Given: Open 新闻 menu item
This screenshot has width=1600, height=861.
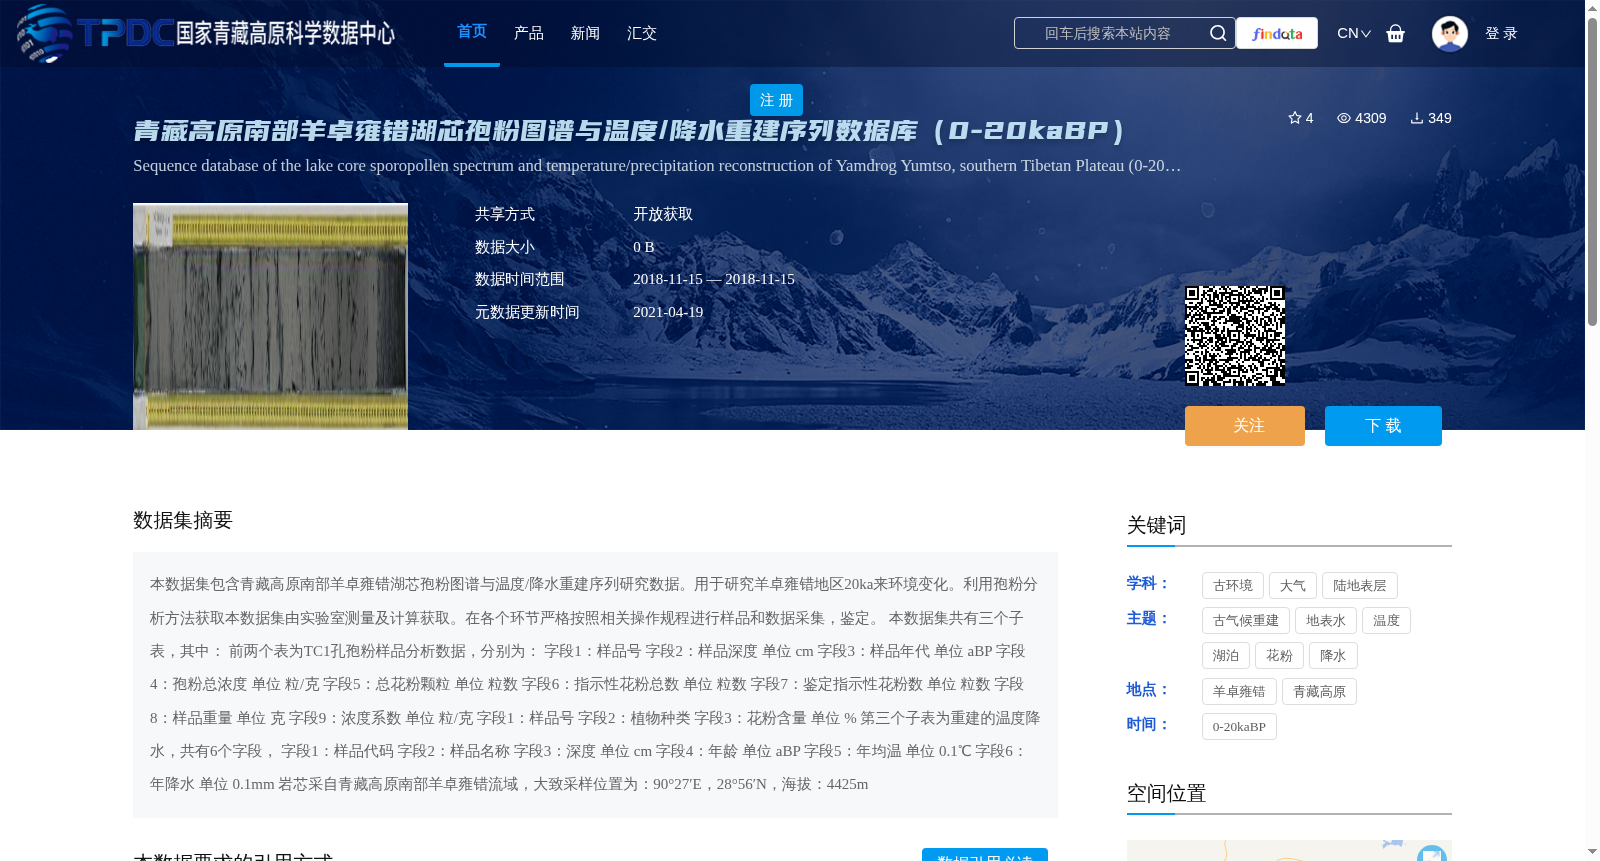Looking at the screenshot, I should [x=585, y=33].
